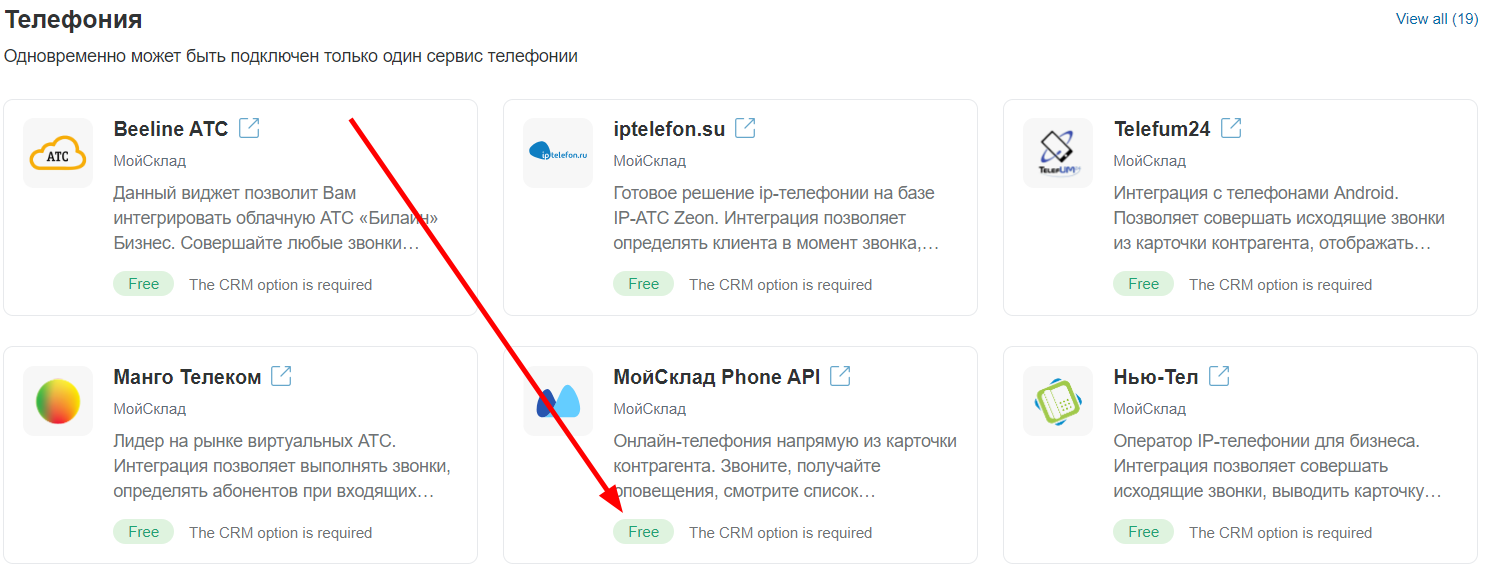Open the Beeline ATC title
Viewport: 1497px width, 585px height.
coord(171,129)
